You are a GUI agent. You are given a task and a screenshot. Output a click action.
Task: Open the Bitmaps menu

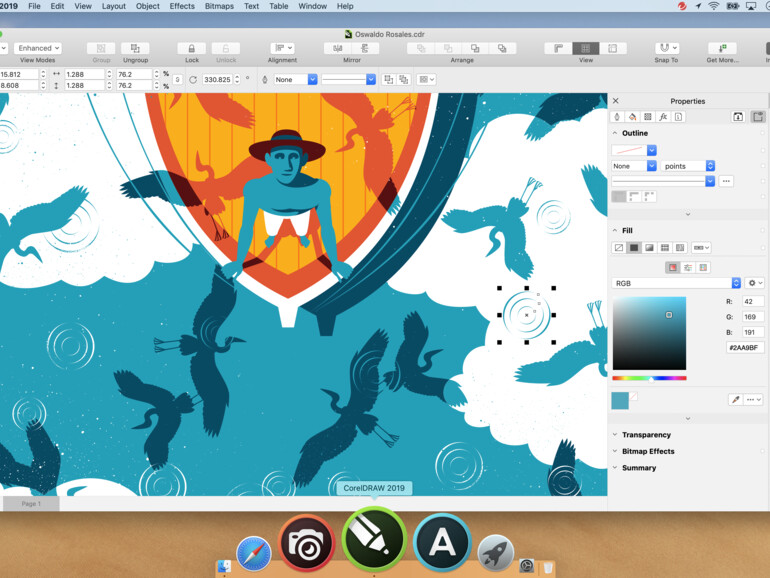[x=219, y=6]
